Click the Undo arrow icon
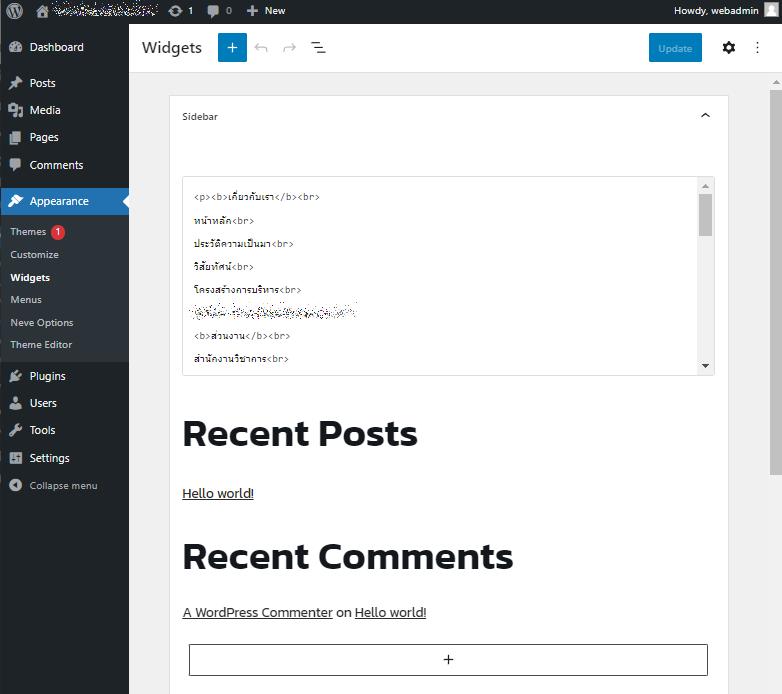This screenshot has width=782, height=694. (261, 48)
